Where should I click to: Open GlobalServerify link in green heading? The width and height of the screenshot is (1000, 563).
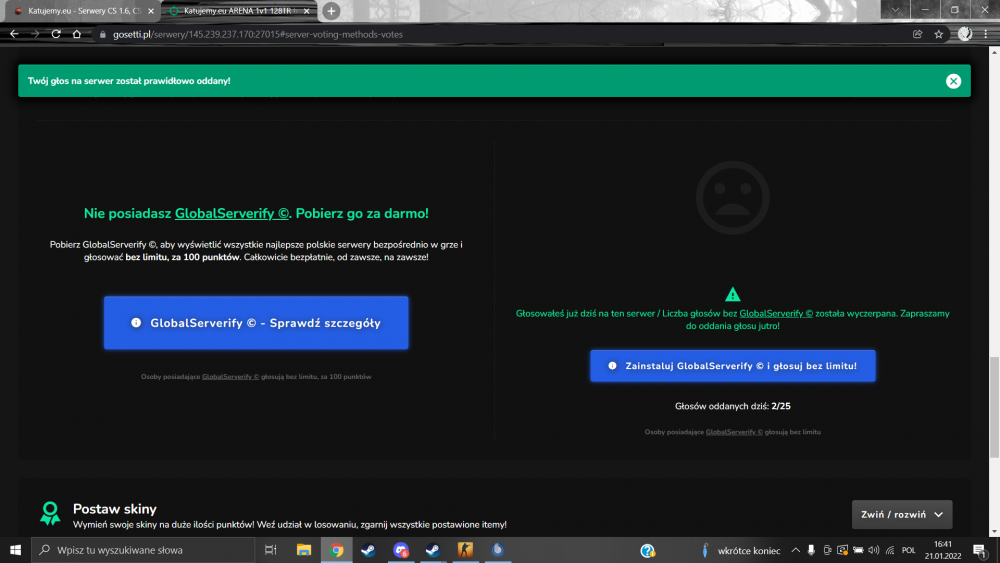232,214
